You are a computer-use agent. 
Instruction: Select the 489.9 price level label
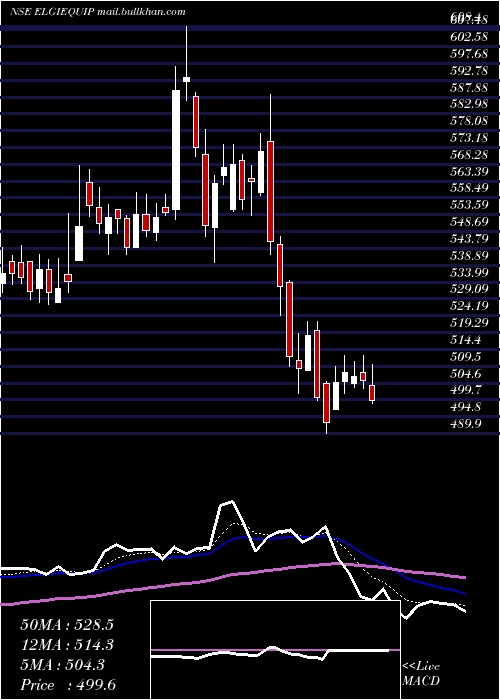coord(466,424)
